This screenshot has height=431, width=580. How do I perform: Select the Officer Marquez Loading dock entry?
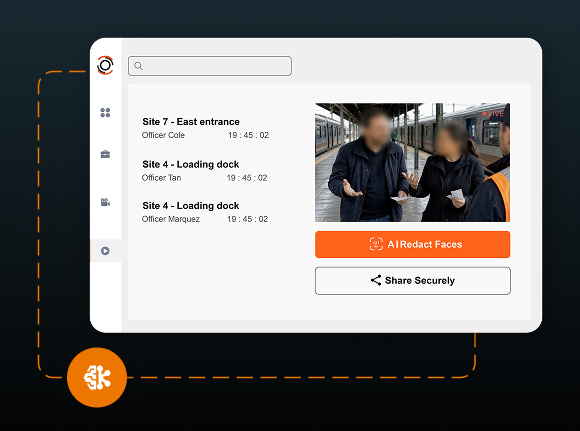click(205, 212)
